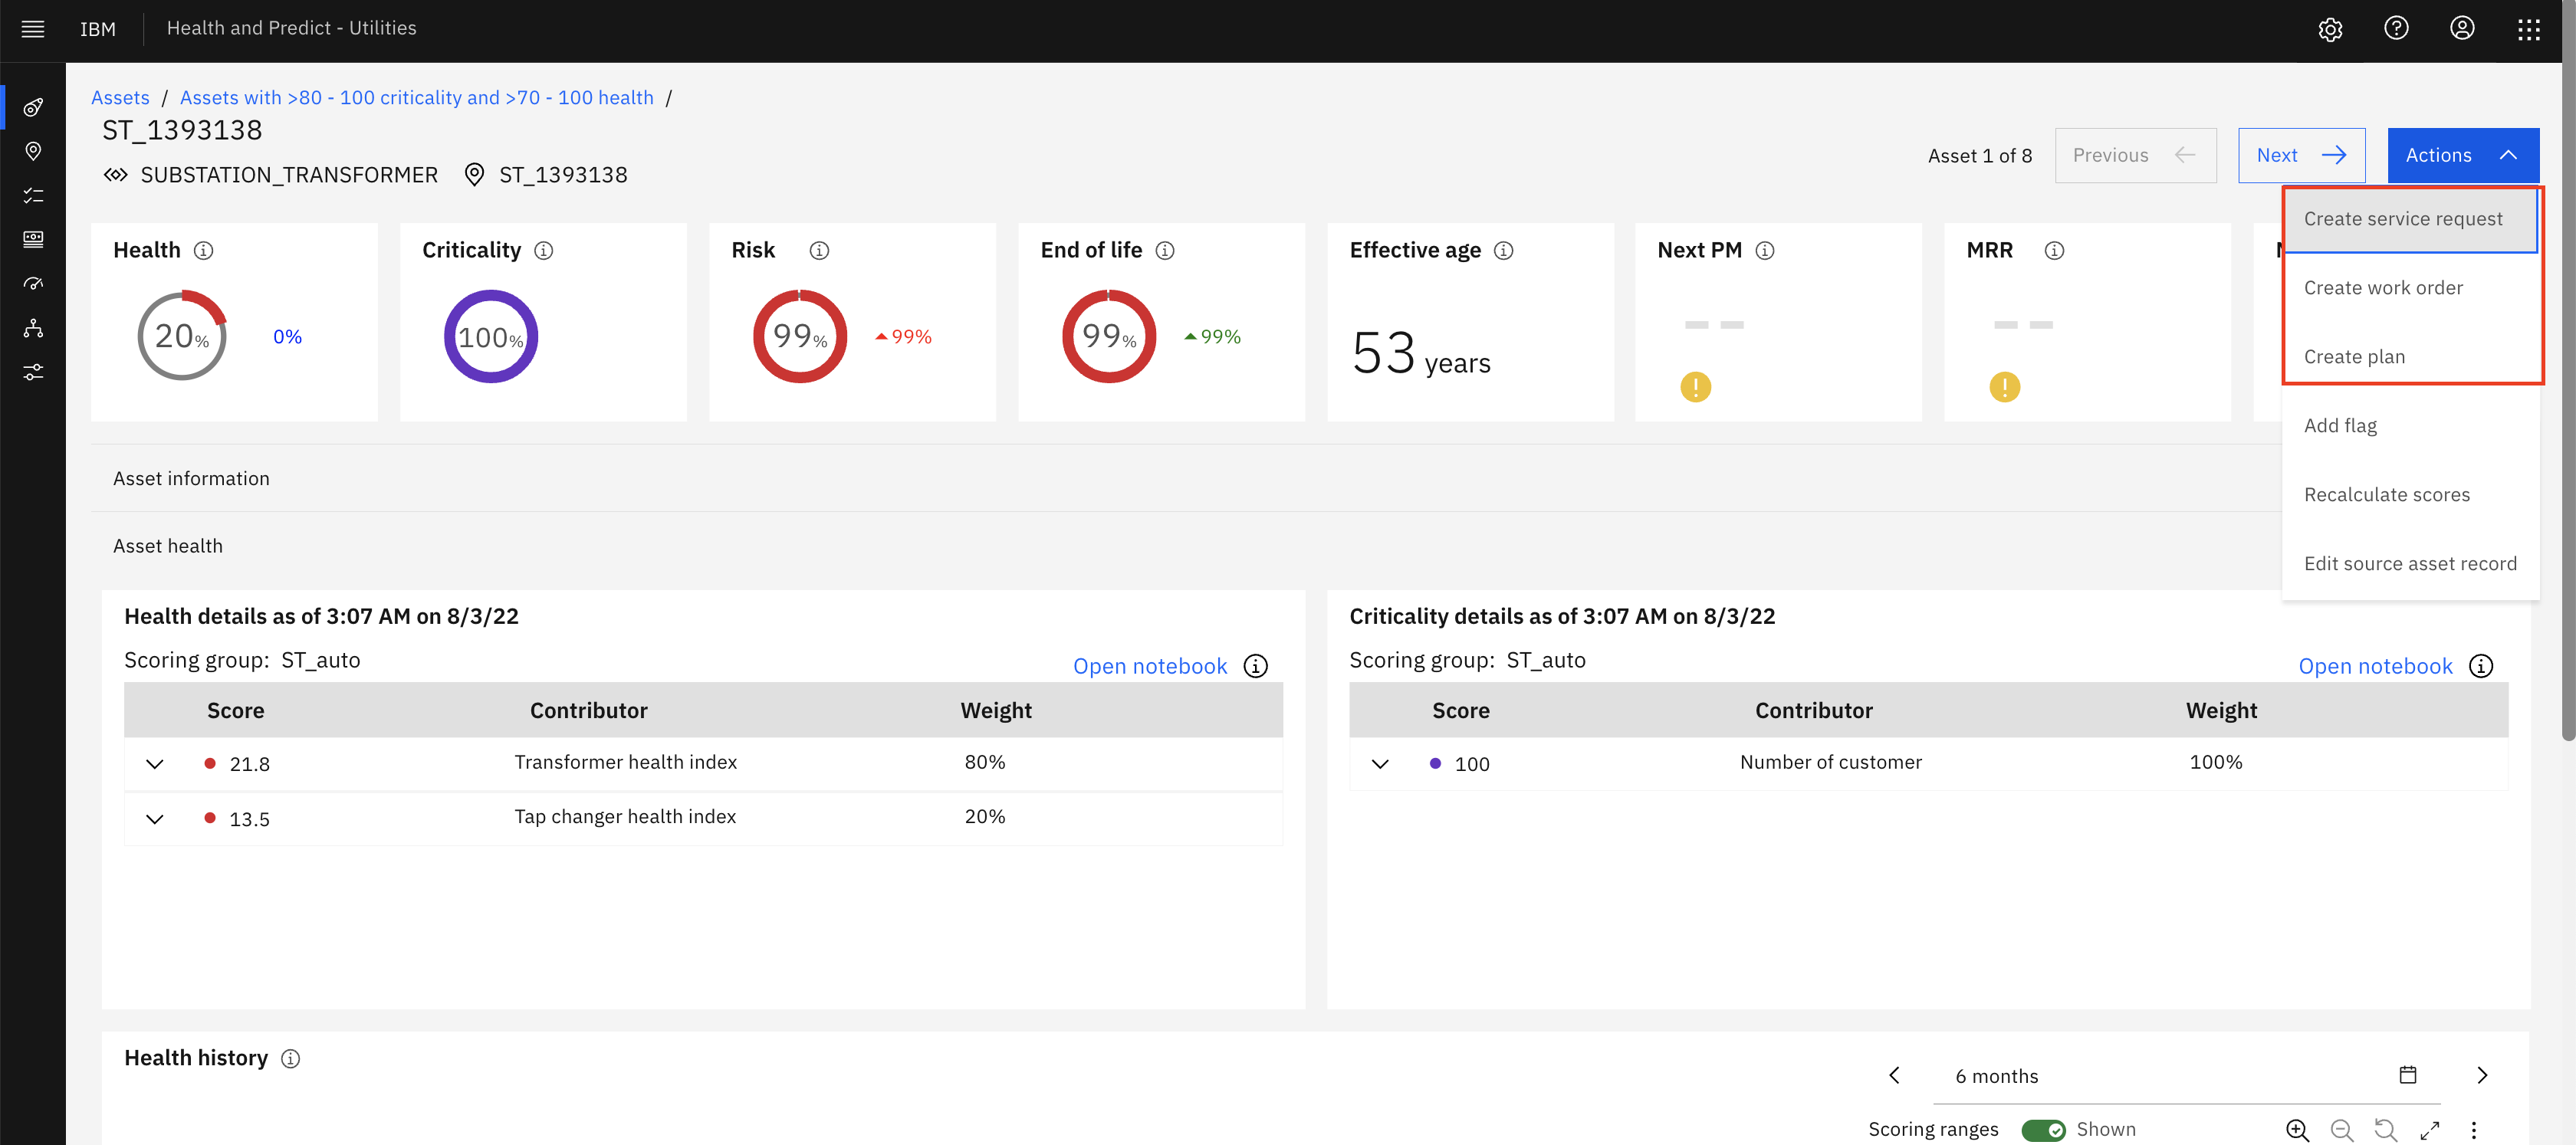Open health history overflow menu
This screenshot has height=1145, width=2576.
[2473, 1130]
